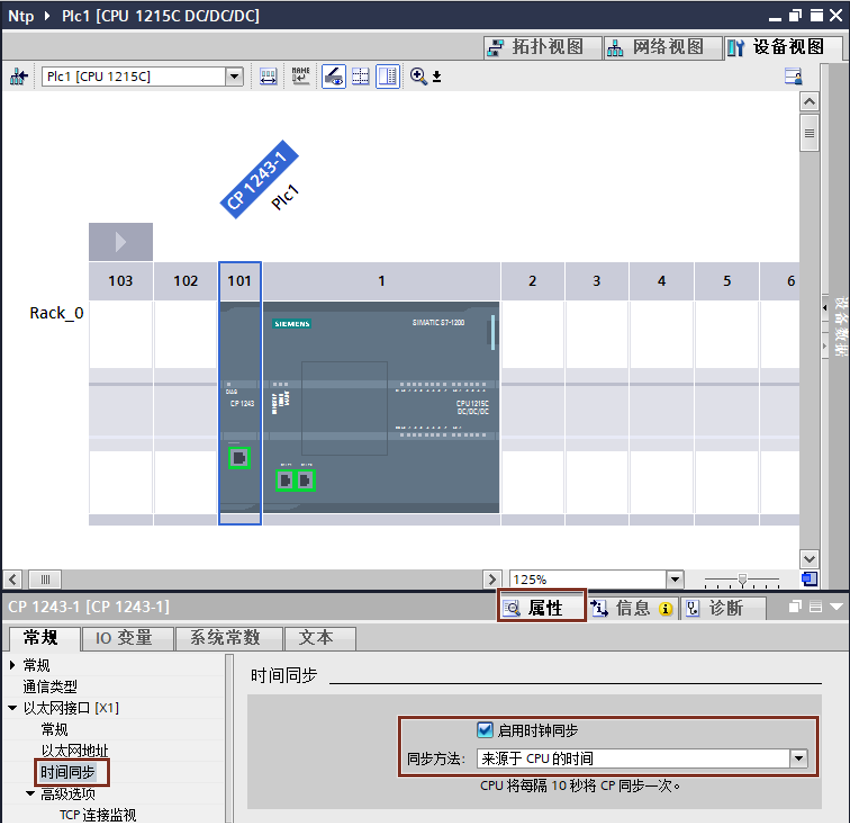This screenshot has width=851, height=823.
Task: Open the Plc1 [CPU 1215C] device dropdown
Action: (234, 77)
